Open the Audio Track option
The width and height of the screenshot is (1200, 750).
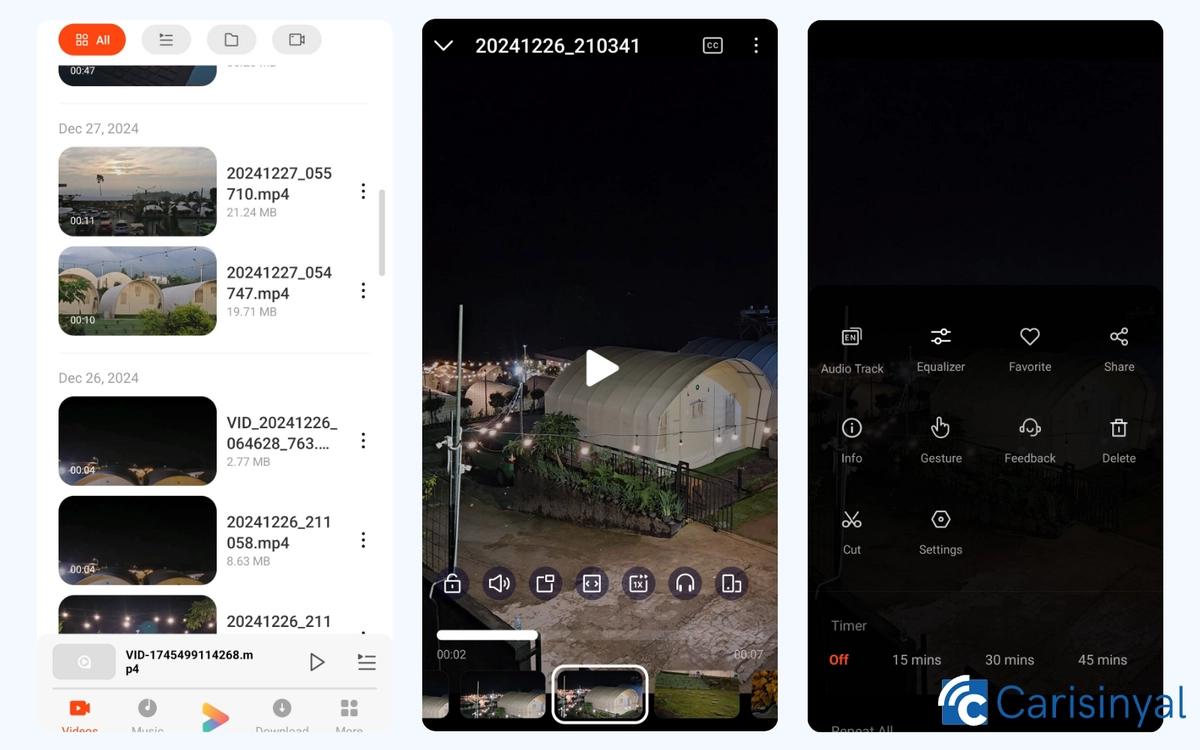[x=852, y=350]
